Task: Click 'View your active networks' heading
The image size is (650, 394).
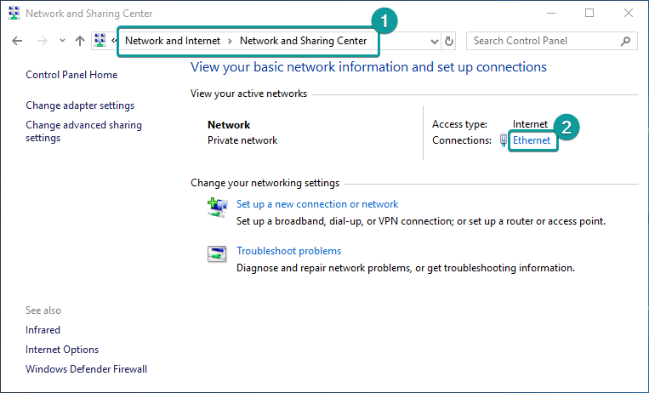Action: (249, 94)
